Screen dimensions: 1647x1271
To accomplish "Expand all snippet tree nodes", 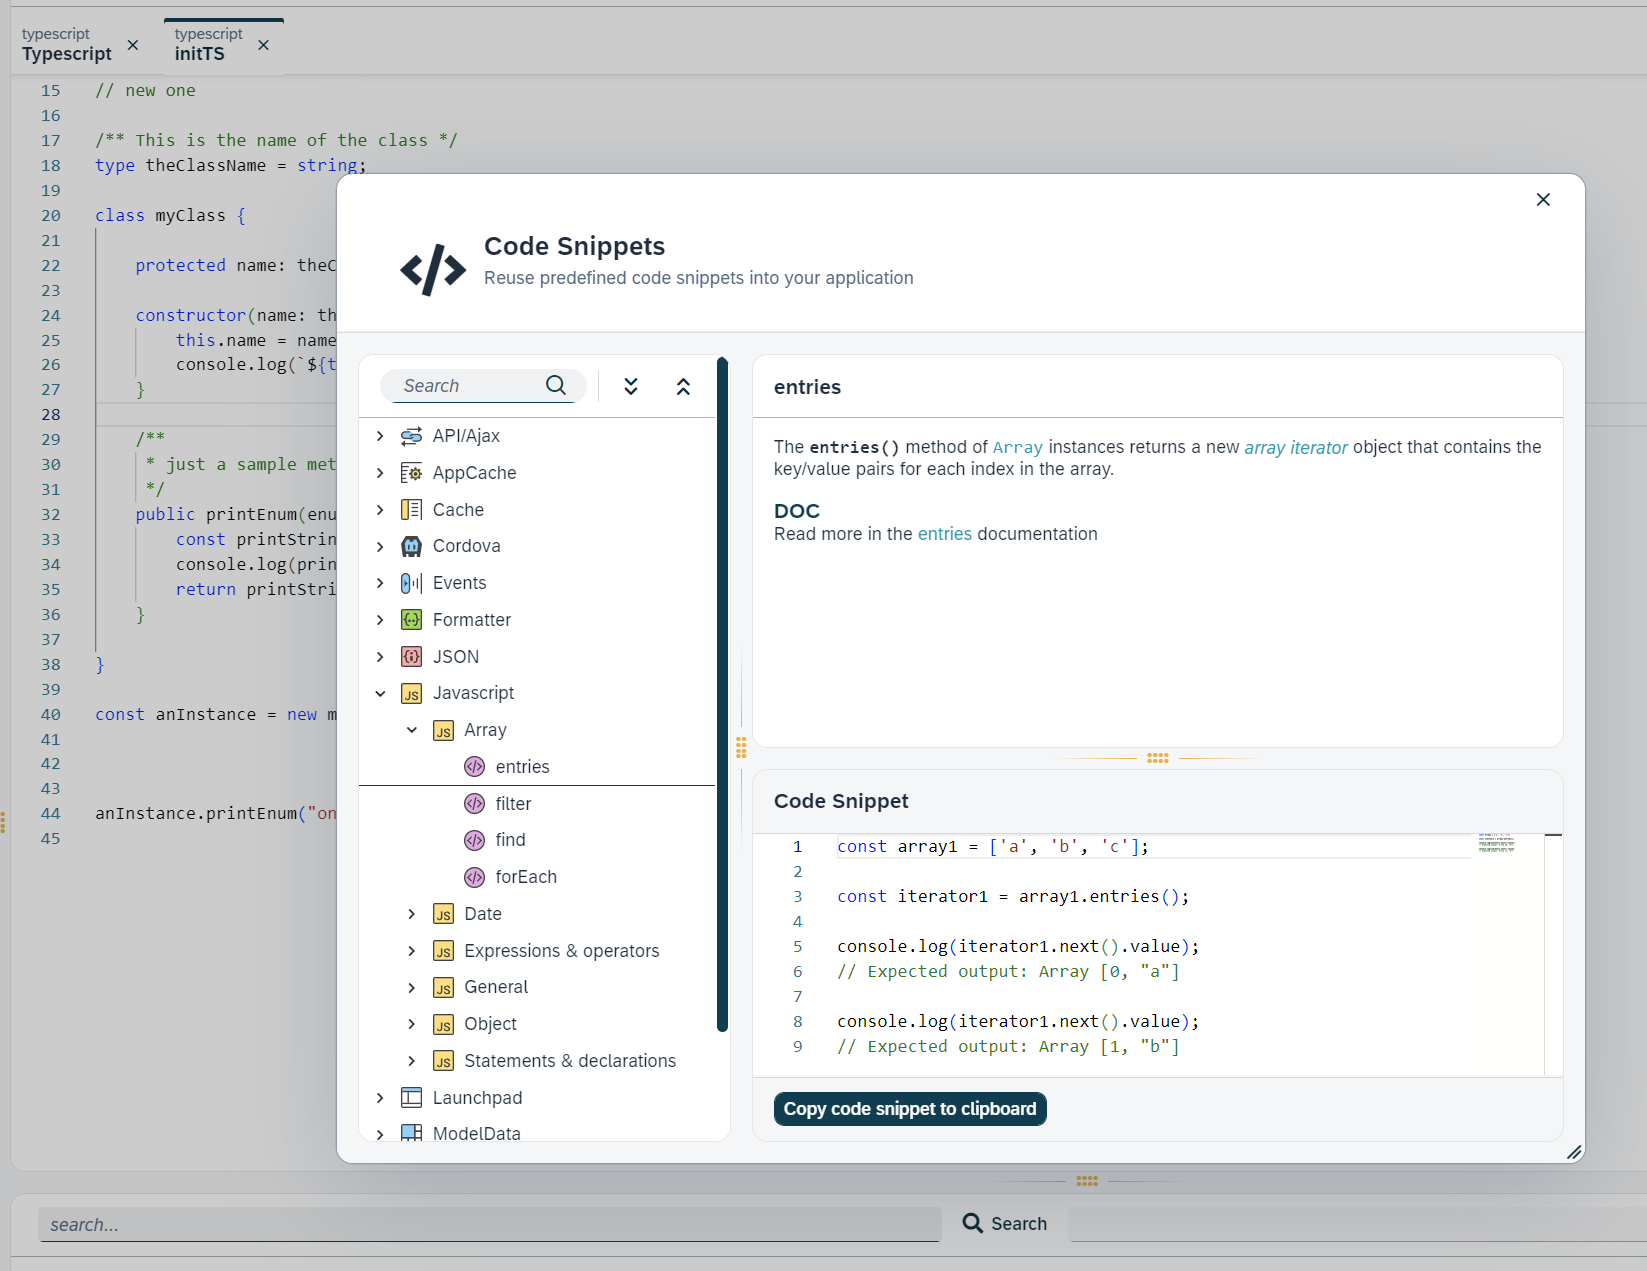I will [x=631, y=386].
